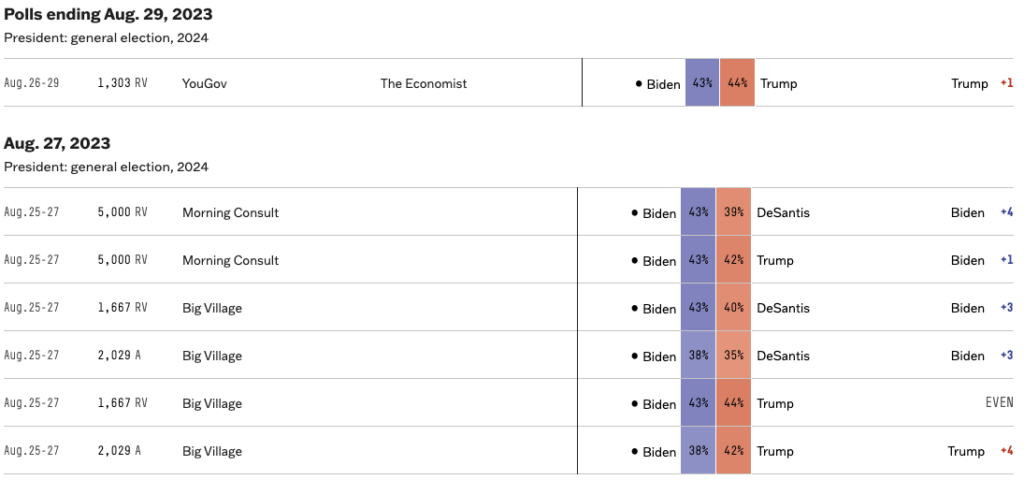The image size is (1024, 480).
Task: Click the Biden +4 net result
Action: 1007,213
